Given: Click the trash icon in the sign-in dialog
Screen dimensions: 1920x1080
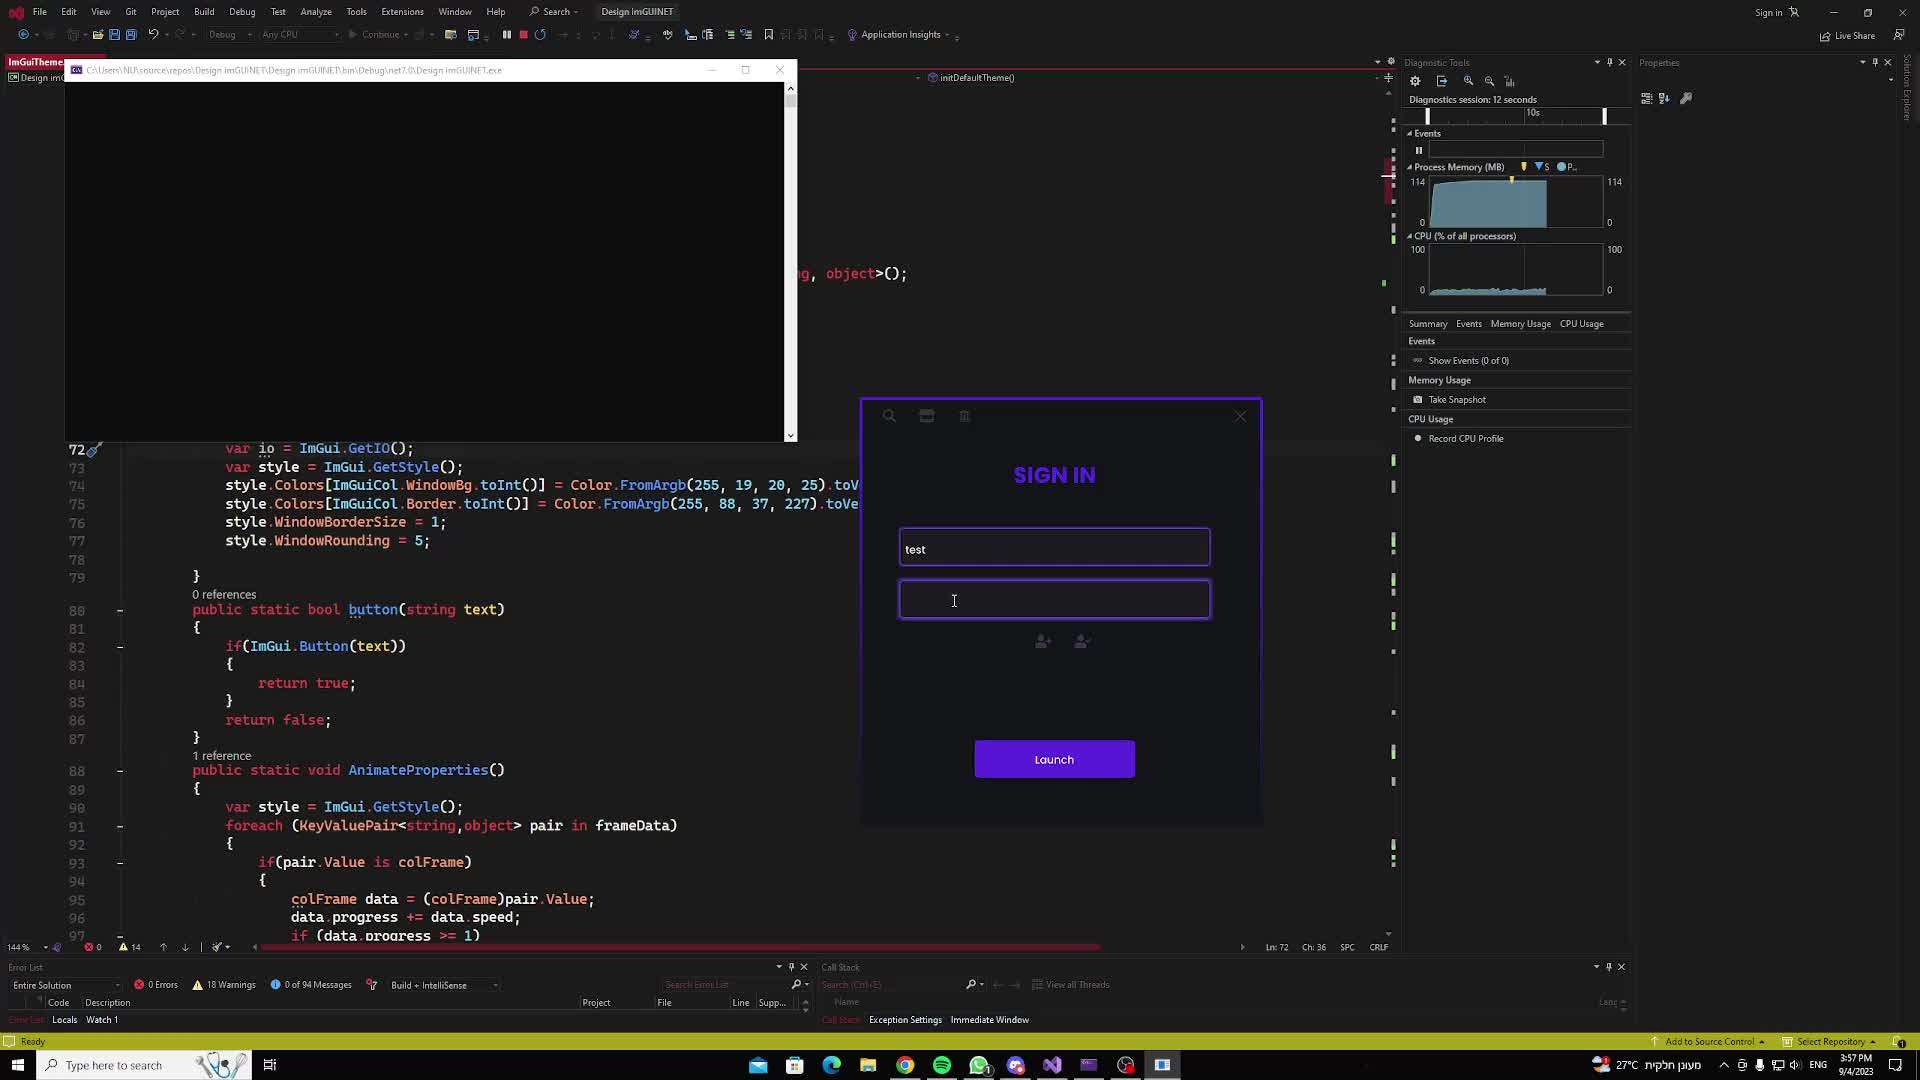Looking at the screenshot, I should tap(964, 415).
